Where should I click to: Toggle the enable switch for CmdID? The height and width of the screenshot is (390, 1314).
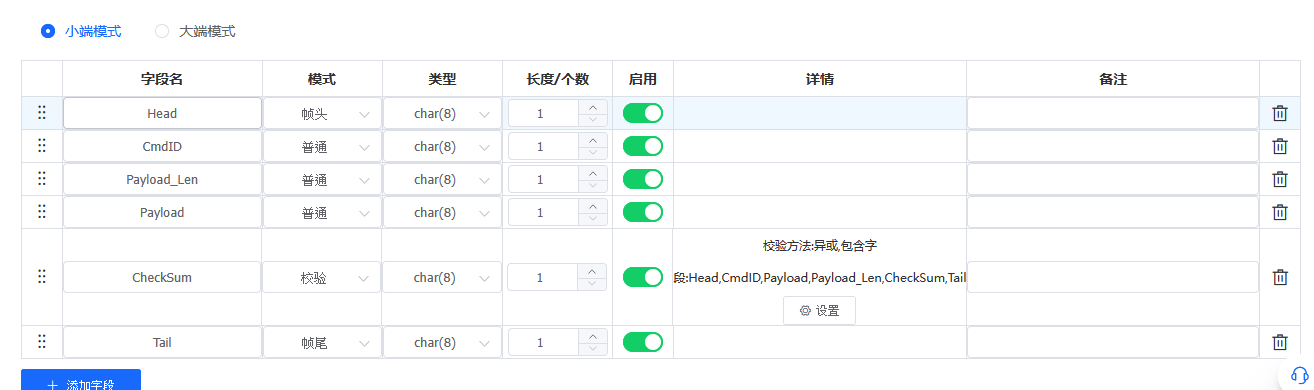[x=643, y=146]
